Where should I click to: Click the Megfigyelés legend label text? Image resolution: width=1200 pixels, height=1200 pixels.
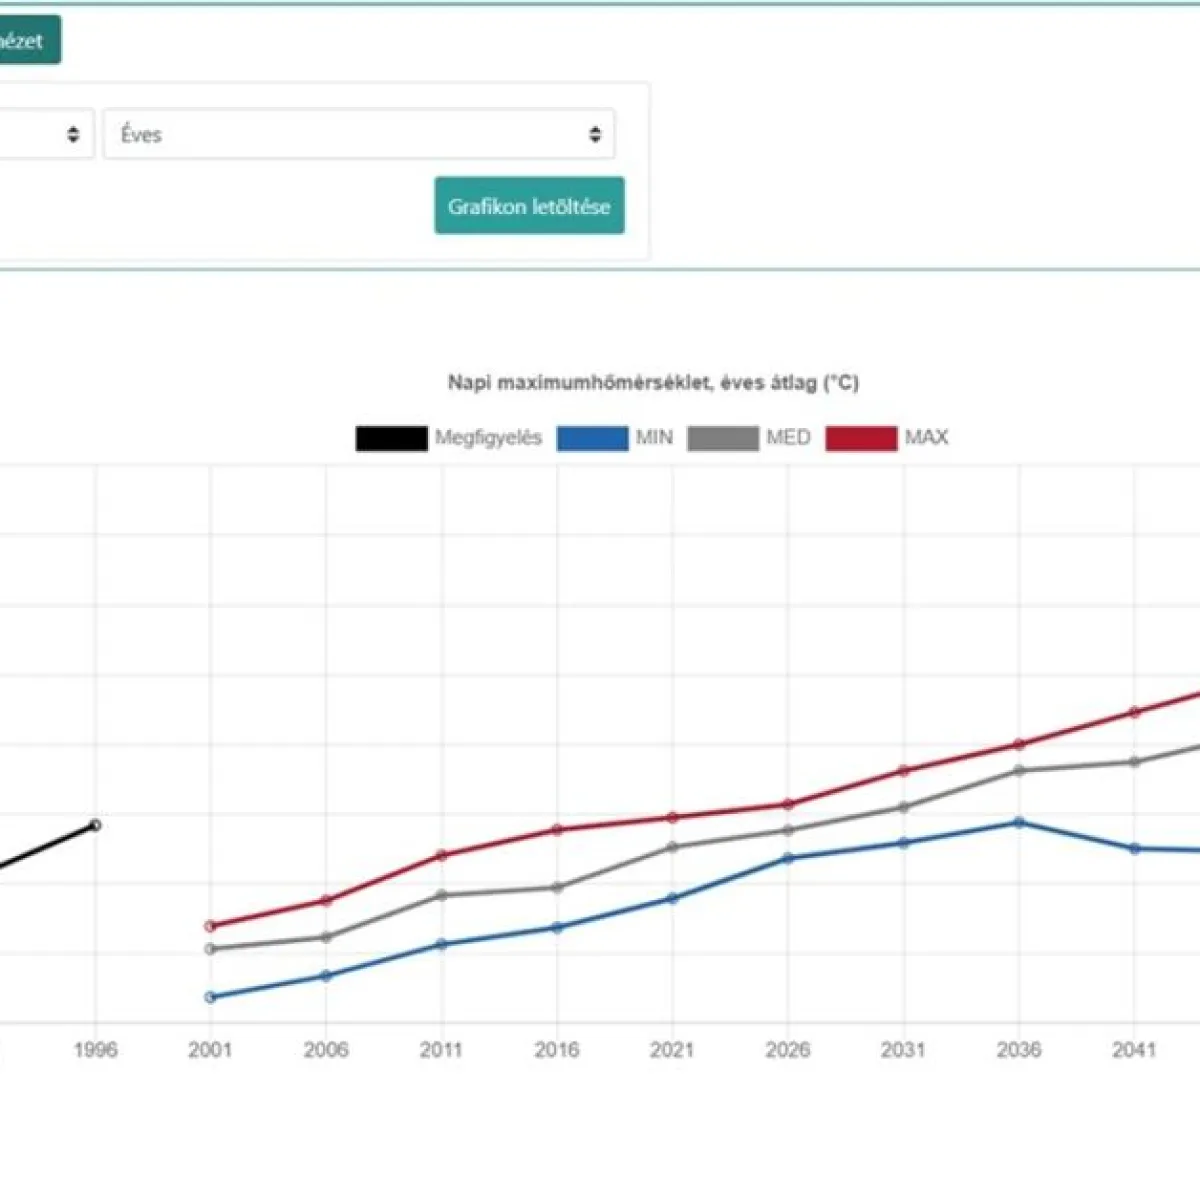coord(488,437)
